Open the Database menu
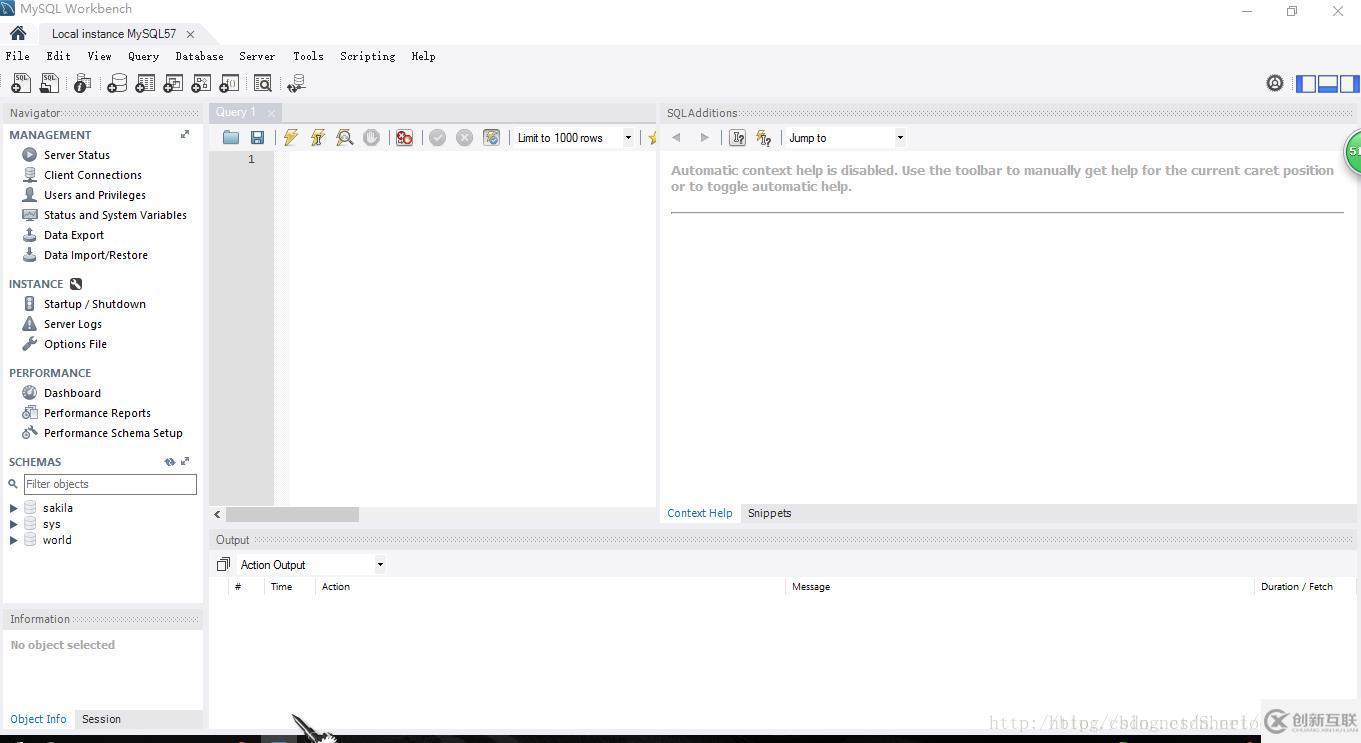1361x743 pixels. point(199,56)
